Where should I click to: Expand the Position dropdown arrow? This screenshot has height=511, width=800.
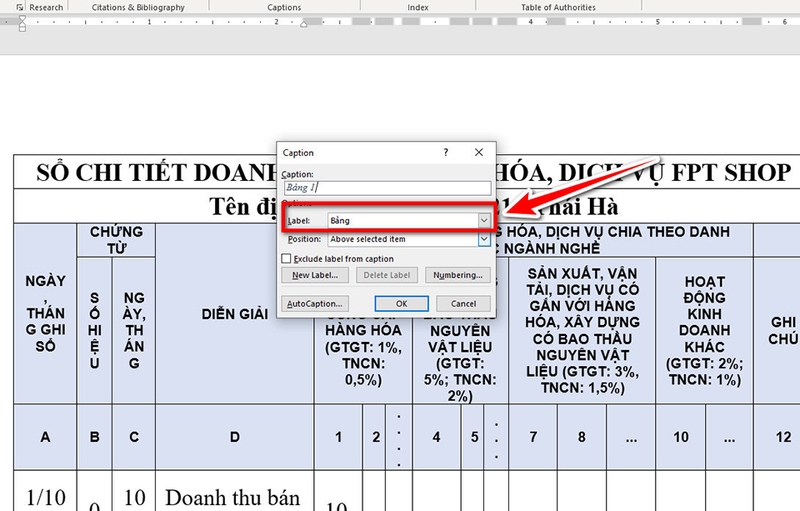pyautogui.click(x=484, y=239)
